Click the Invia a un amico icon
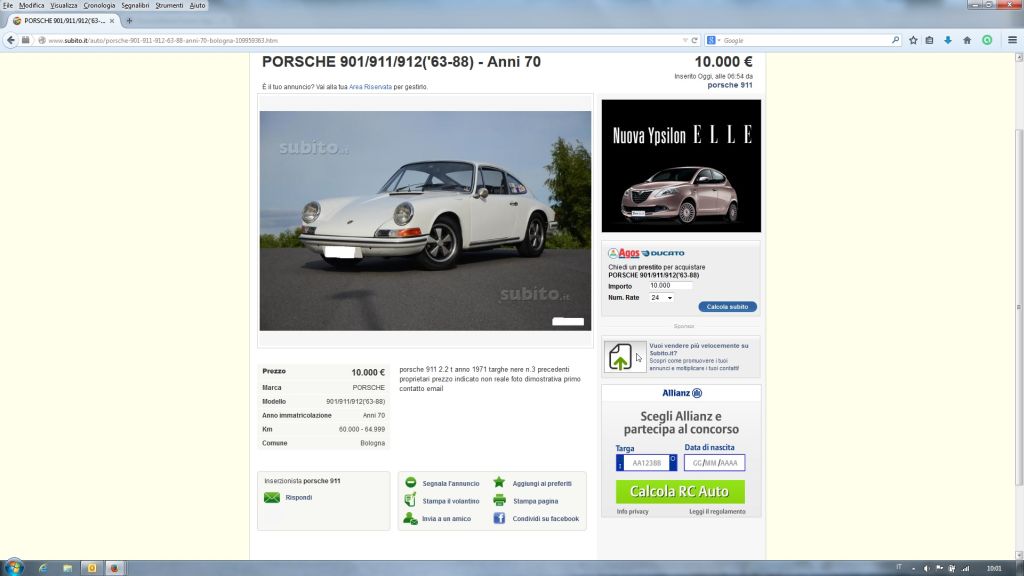This screenshot has height=576, width=1024. pos(410,519)
